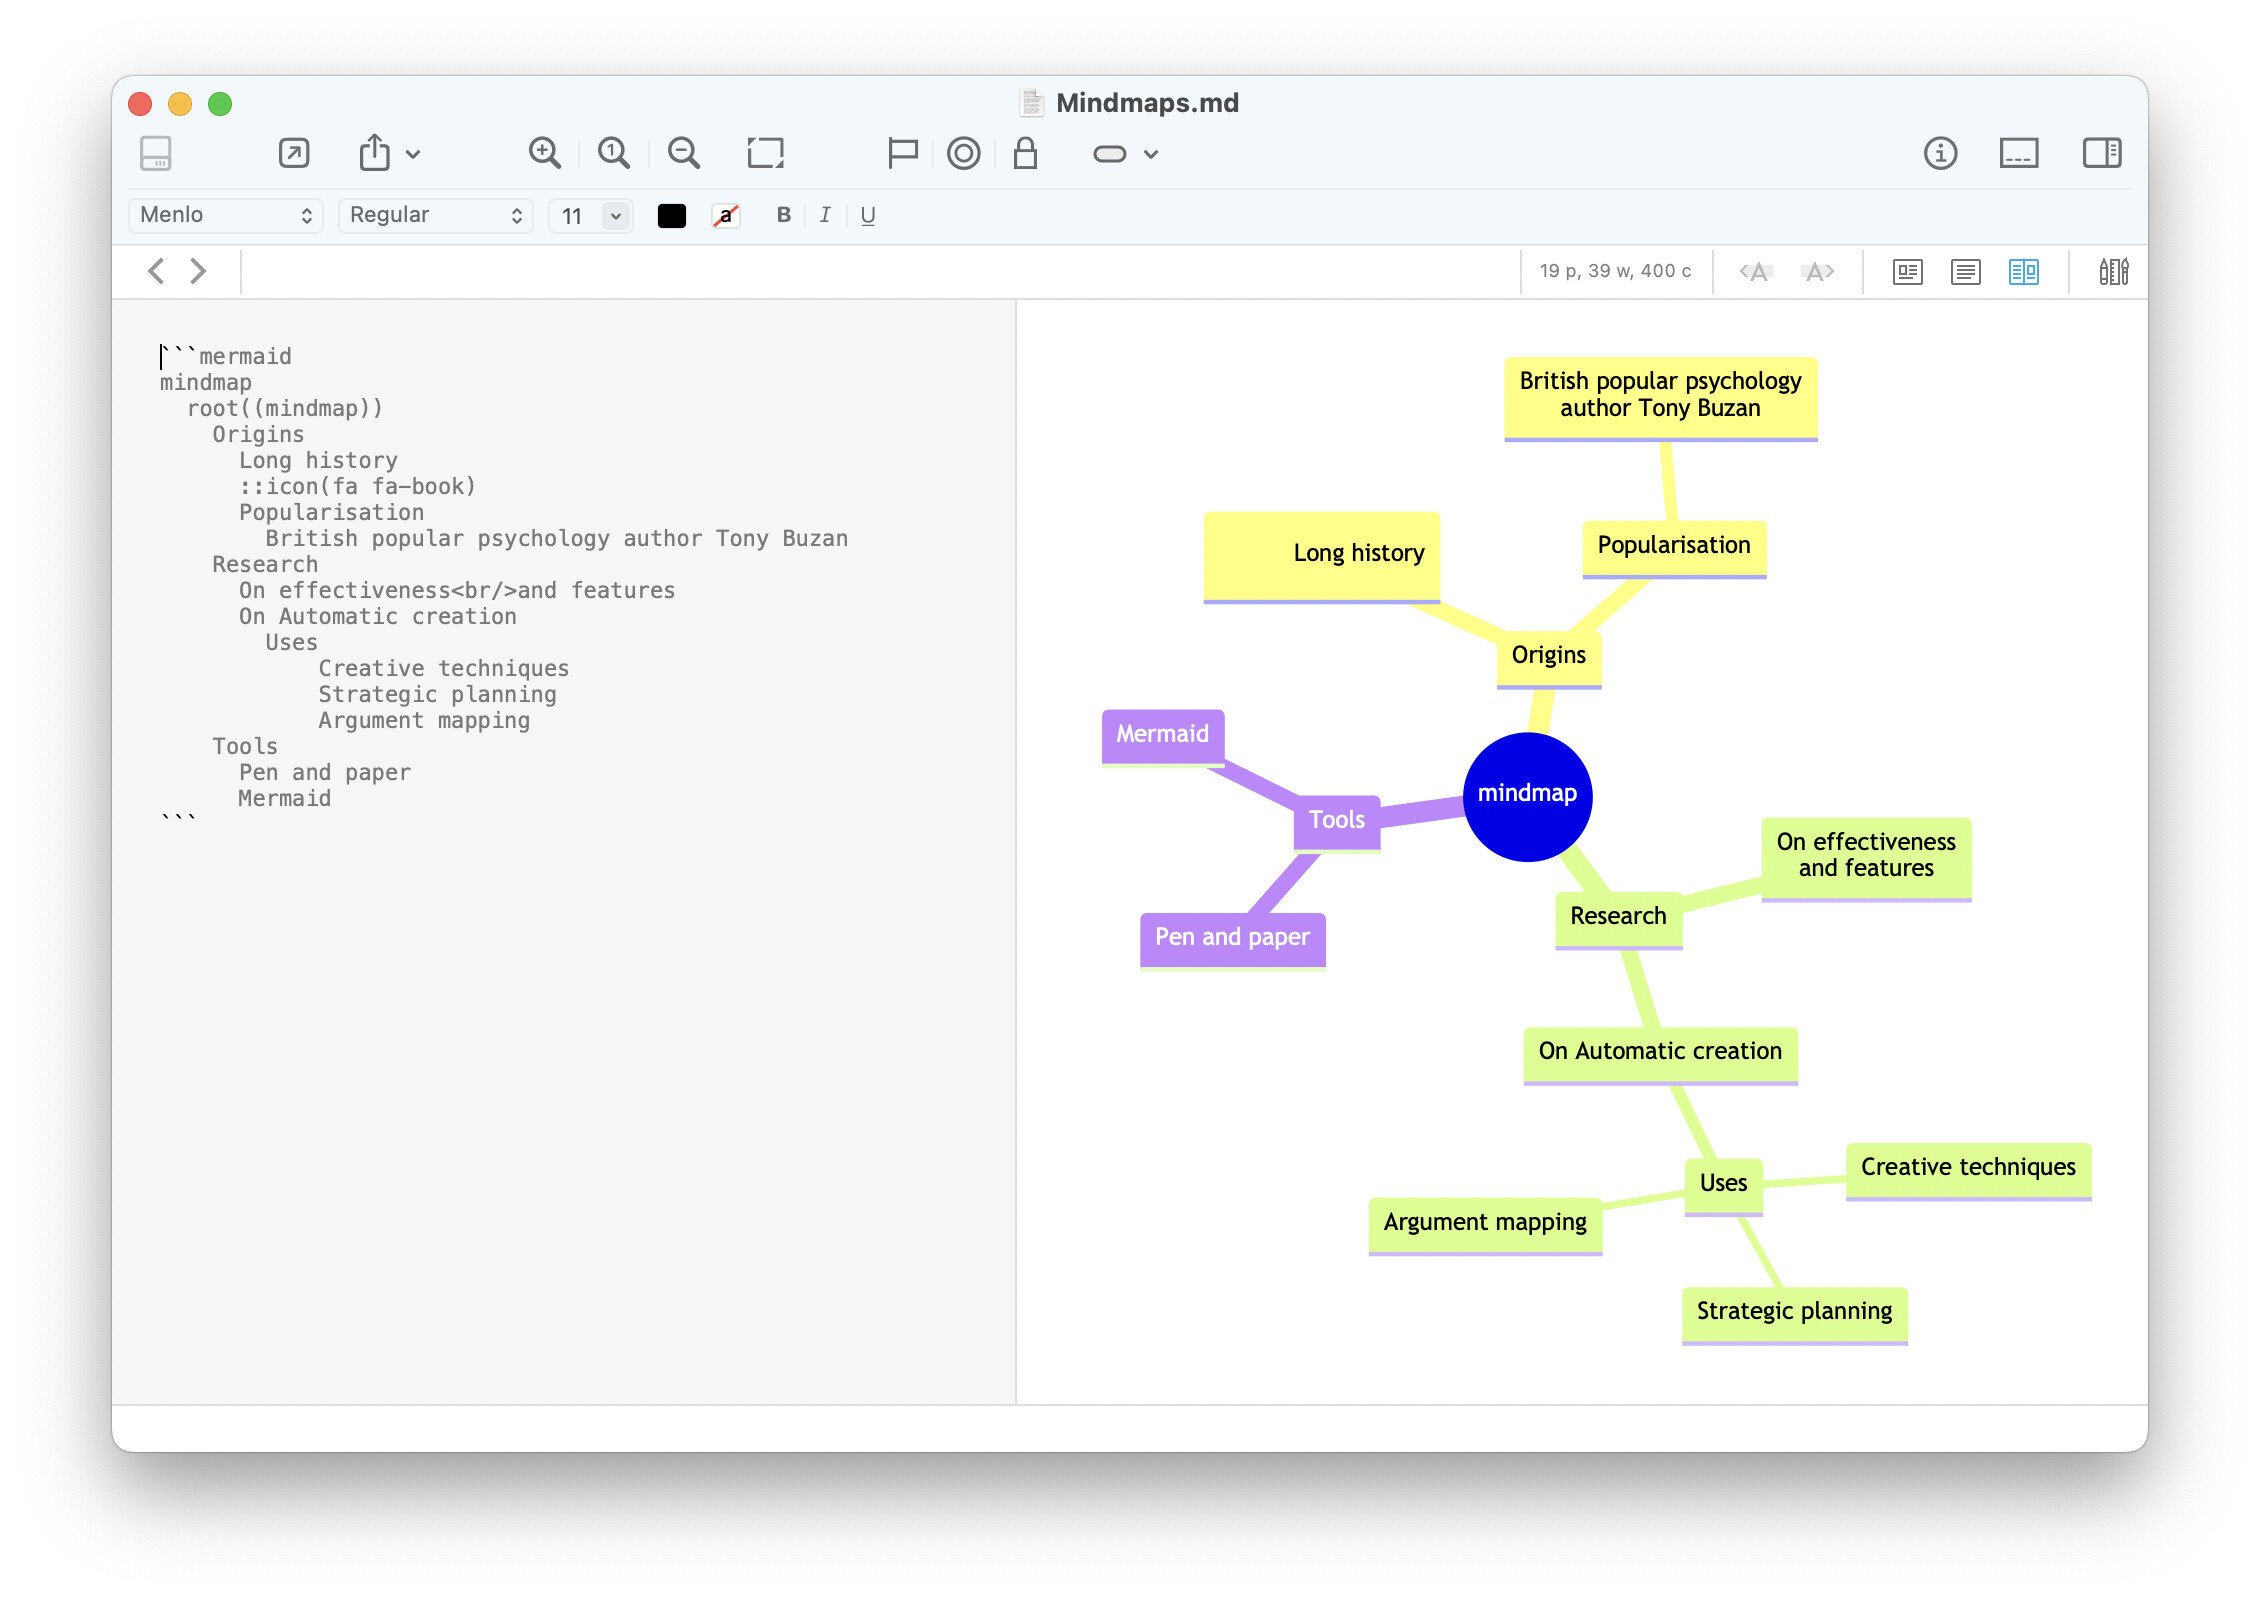
Task: Toggle underline formatting
Action: (867, 214)
